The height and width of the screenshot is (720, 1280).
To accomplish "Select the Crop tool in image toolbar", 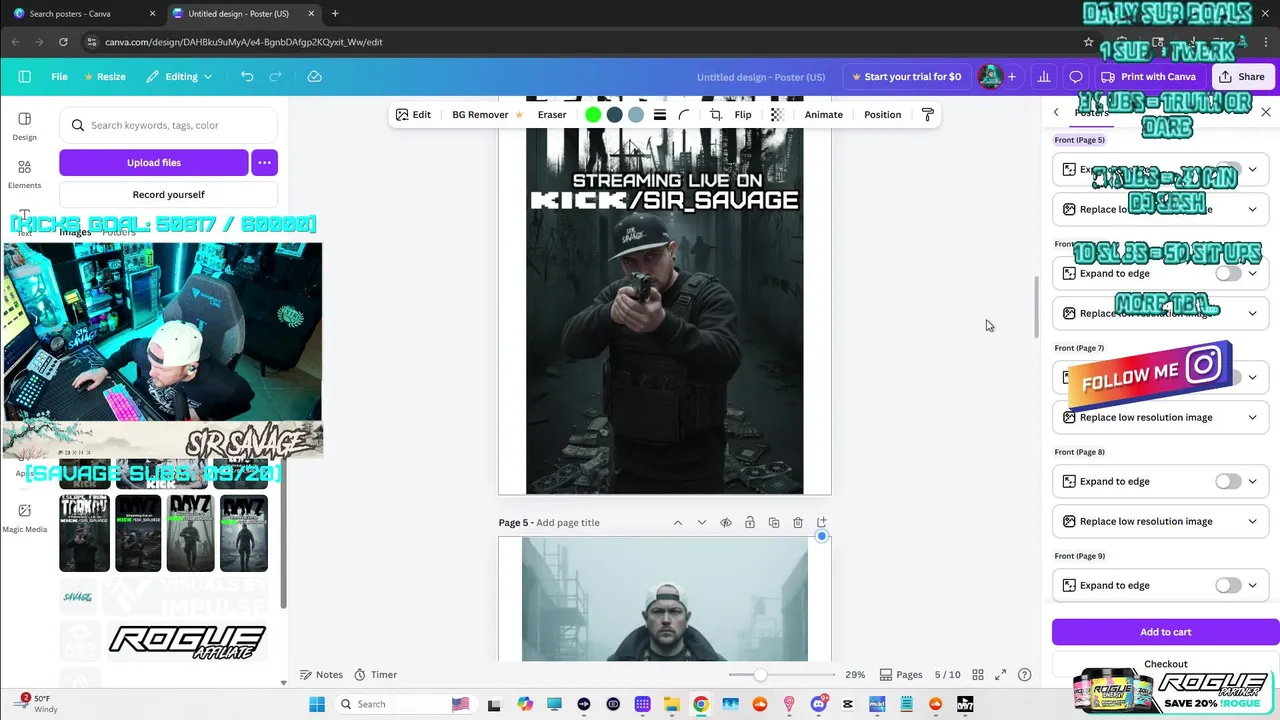I will [716, 115].
